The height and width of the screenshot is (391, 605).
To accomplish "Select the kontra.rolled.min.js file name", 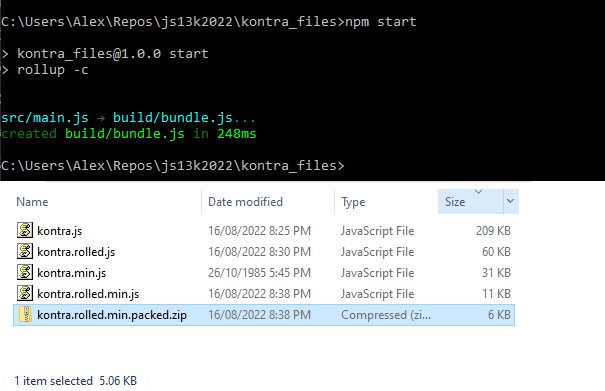I will tap(88, 294).
